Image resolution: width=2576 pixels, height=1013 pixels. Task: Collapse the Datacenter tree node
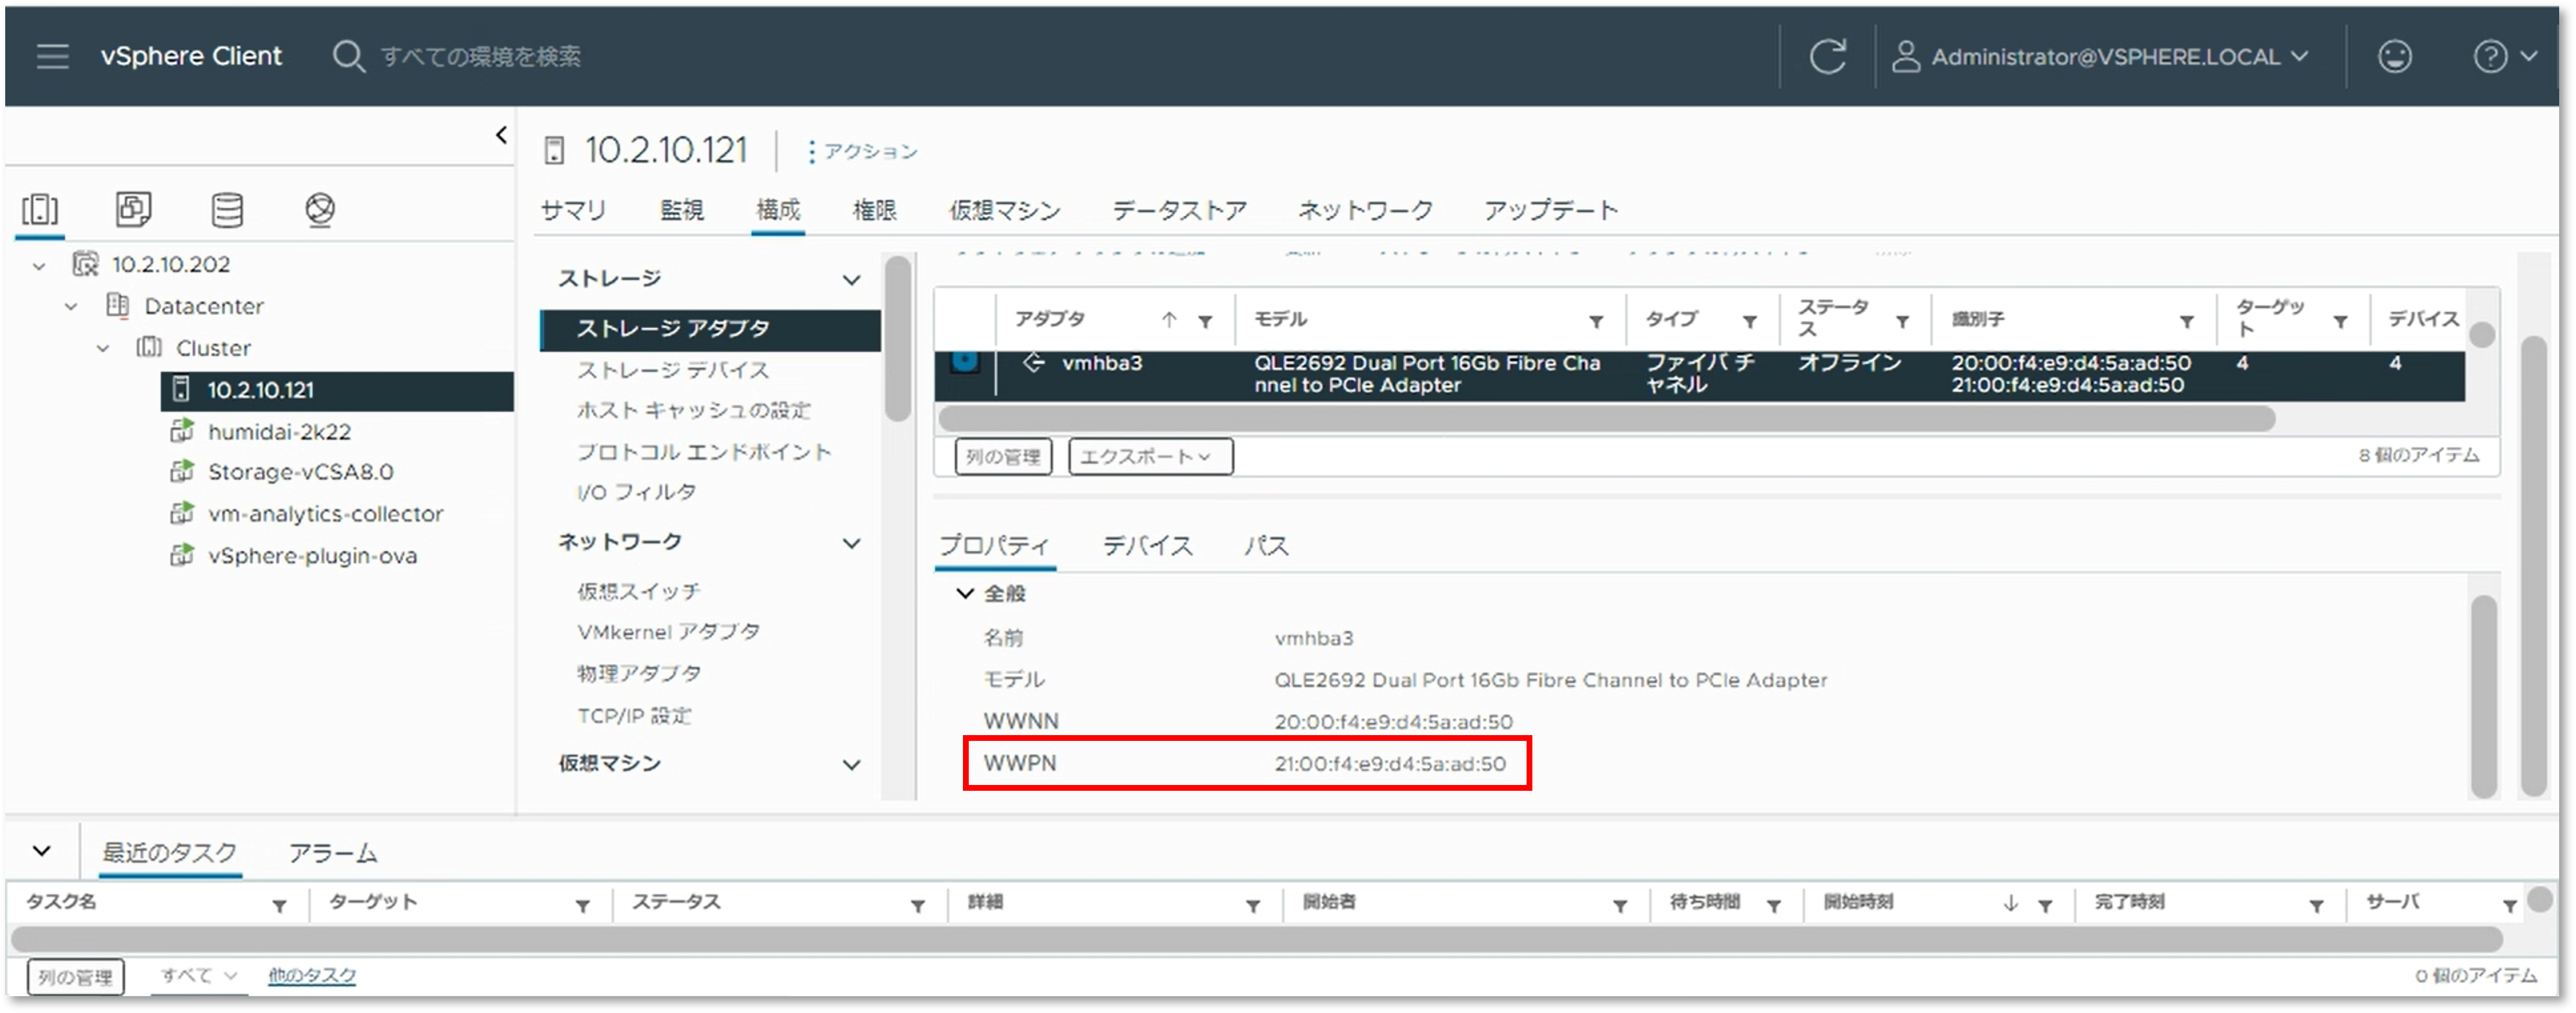point(71,307)
